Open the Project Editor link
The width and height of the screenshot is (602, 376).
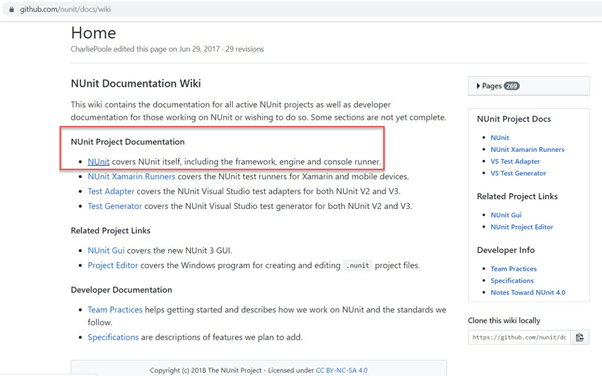[x=112, y=265]
